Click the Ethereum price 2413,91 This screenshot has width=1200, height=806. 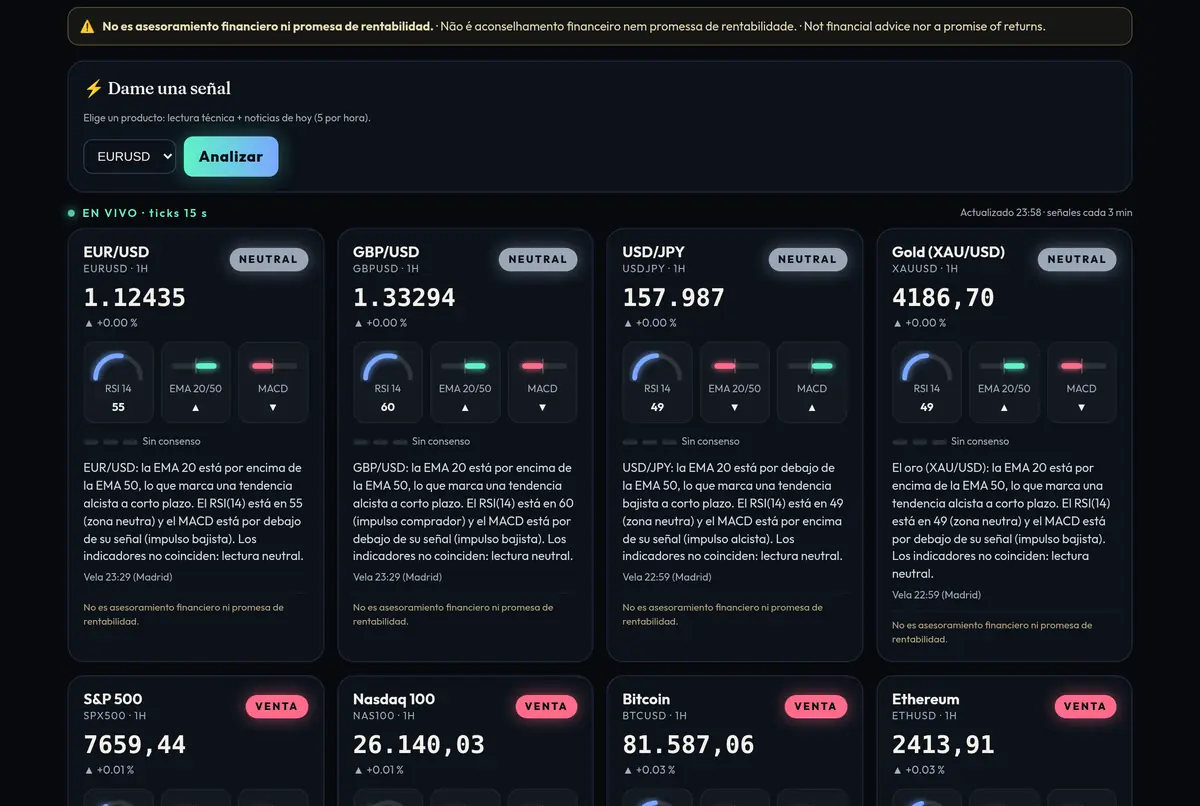tap(943, 744)
